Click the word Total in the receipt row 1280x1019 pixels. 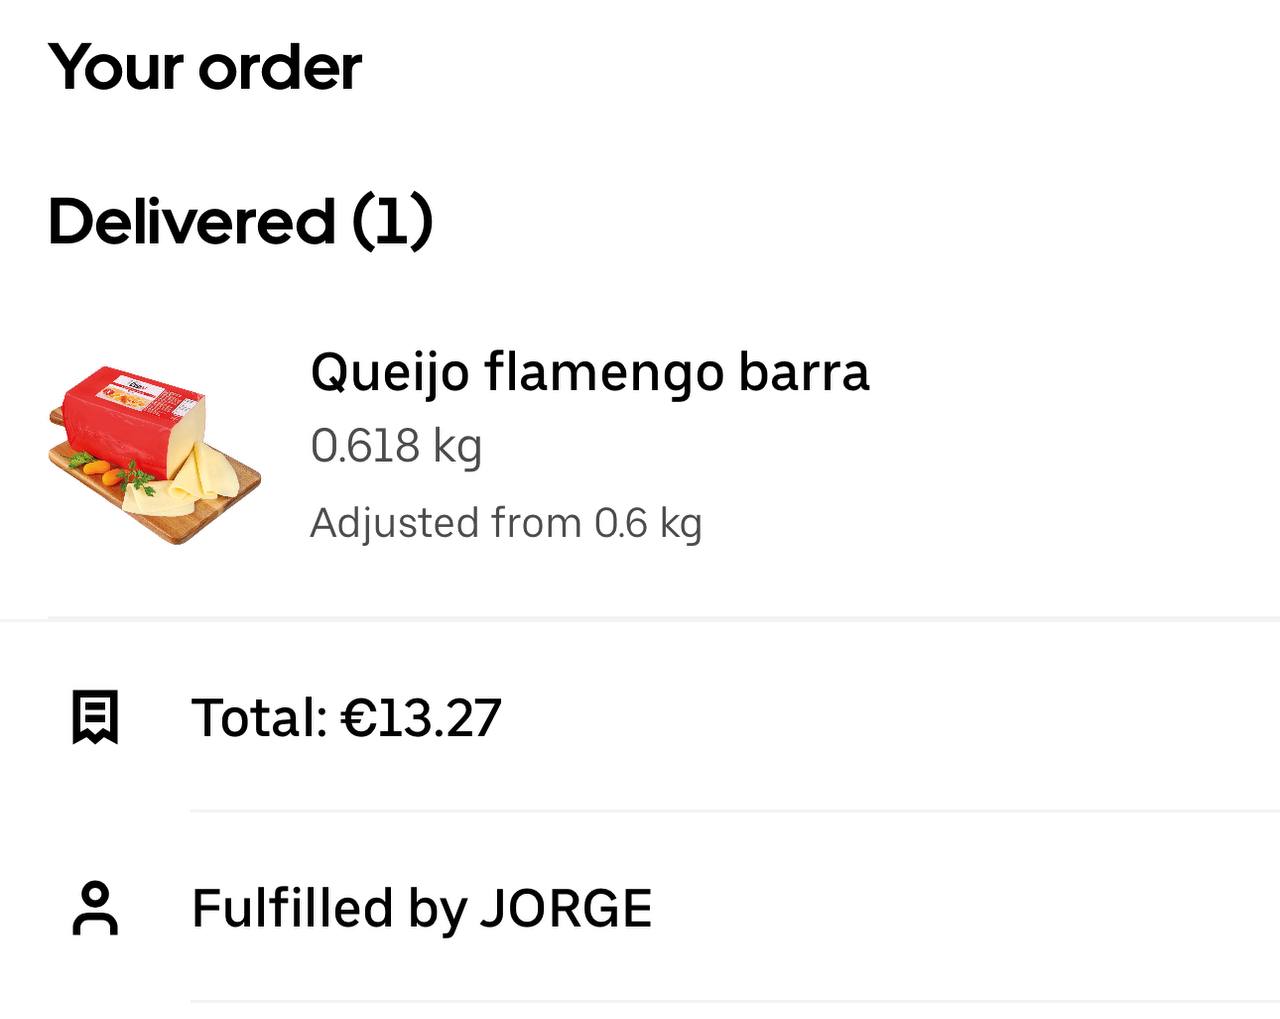[x=255, y=717]
